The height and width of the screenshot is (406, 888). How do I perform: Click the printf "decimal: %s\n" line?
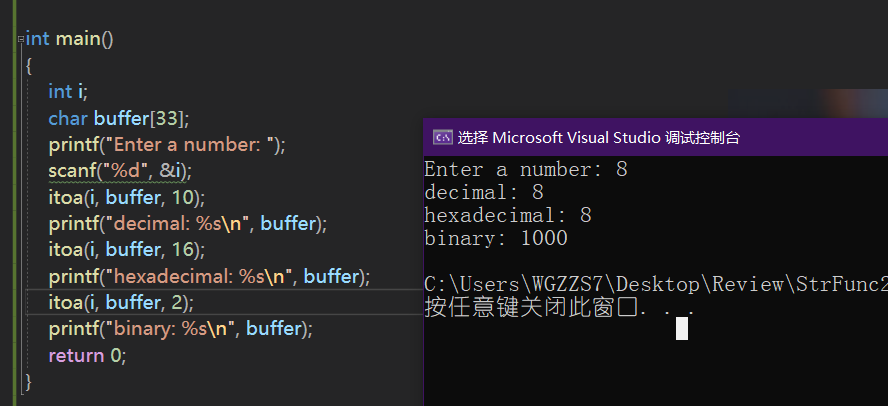point(188,224)
